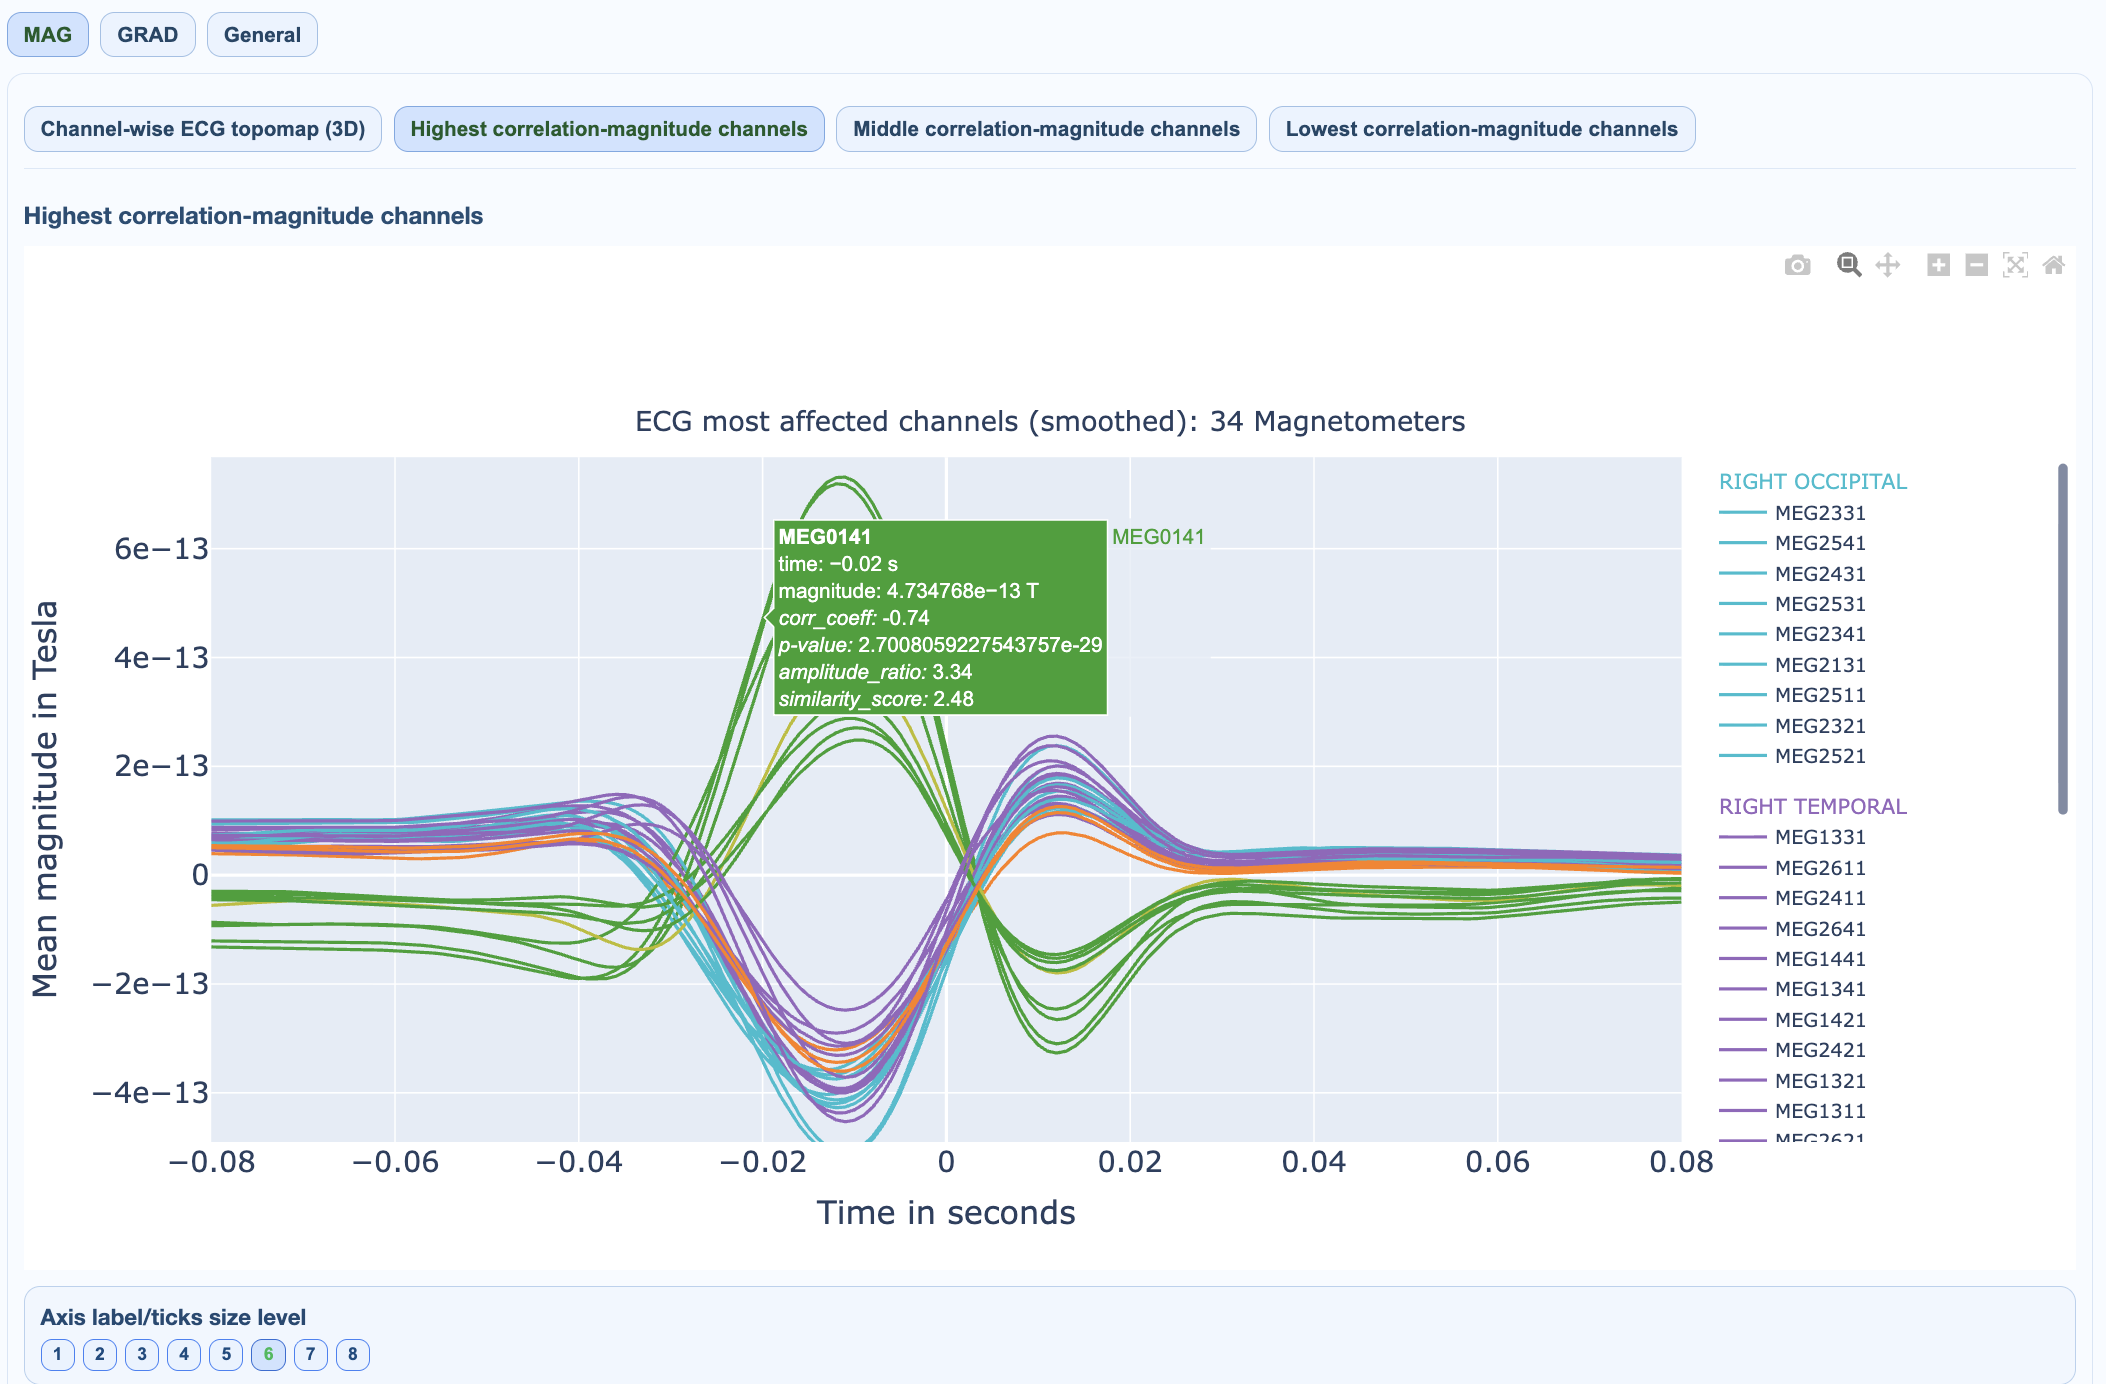Click the Zoom in plus icon
The image size is (2106, 1384).
point(1938,265)
